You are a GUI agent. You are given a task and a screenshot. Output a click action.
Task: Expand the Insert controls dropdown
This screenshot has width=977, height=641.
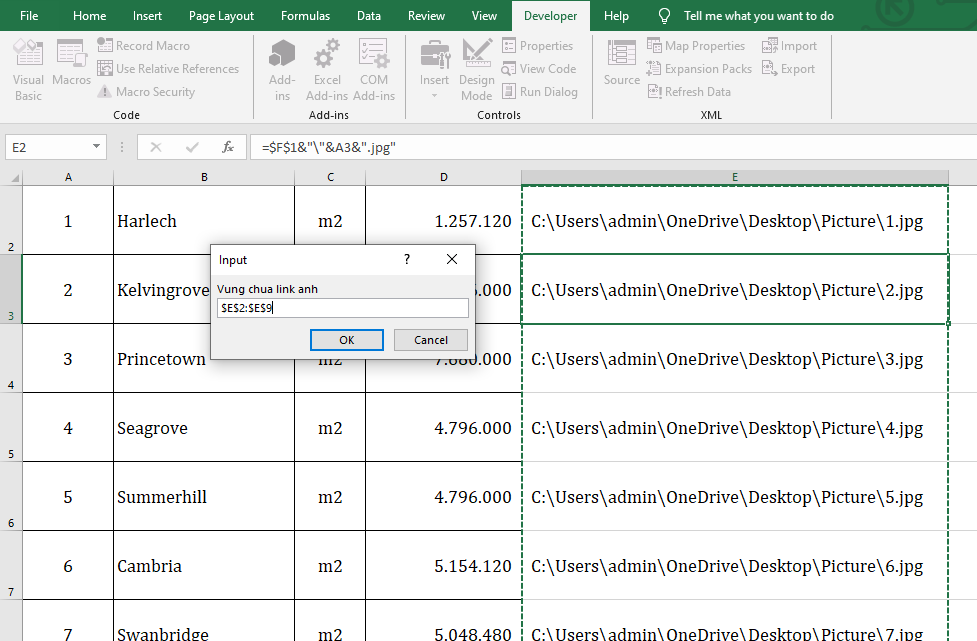pos(434,95)
